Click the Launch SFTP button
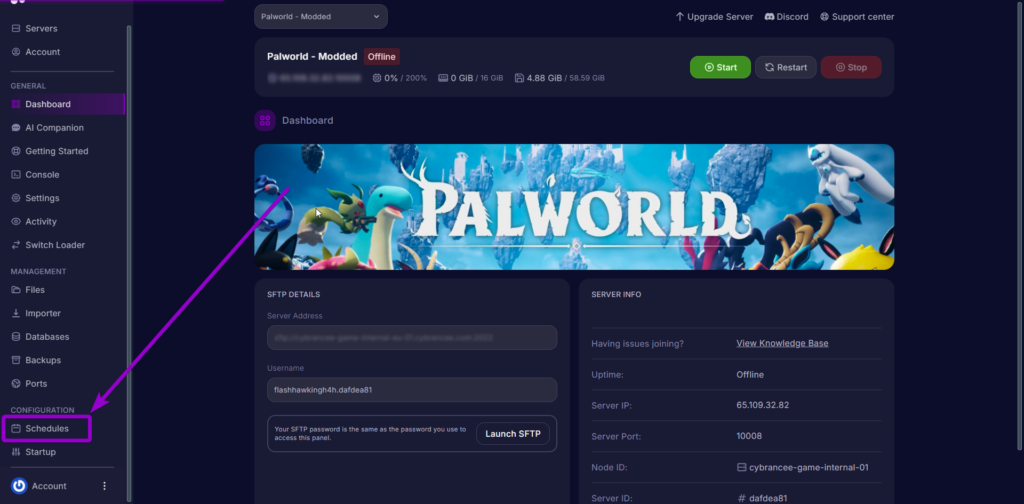1024x504 pixels. tap(513, 433)
